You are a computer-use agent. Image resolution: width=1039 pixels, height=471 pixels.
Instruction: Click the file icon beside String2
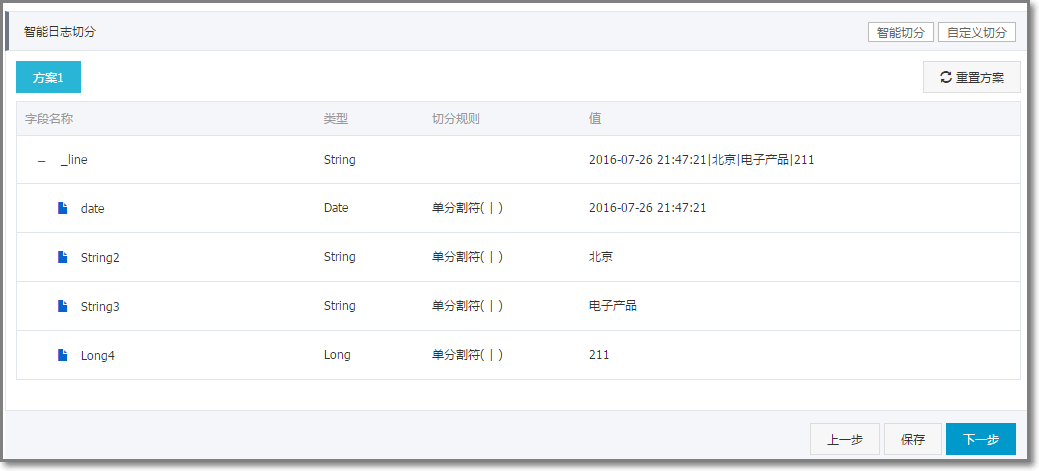63,257
